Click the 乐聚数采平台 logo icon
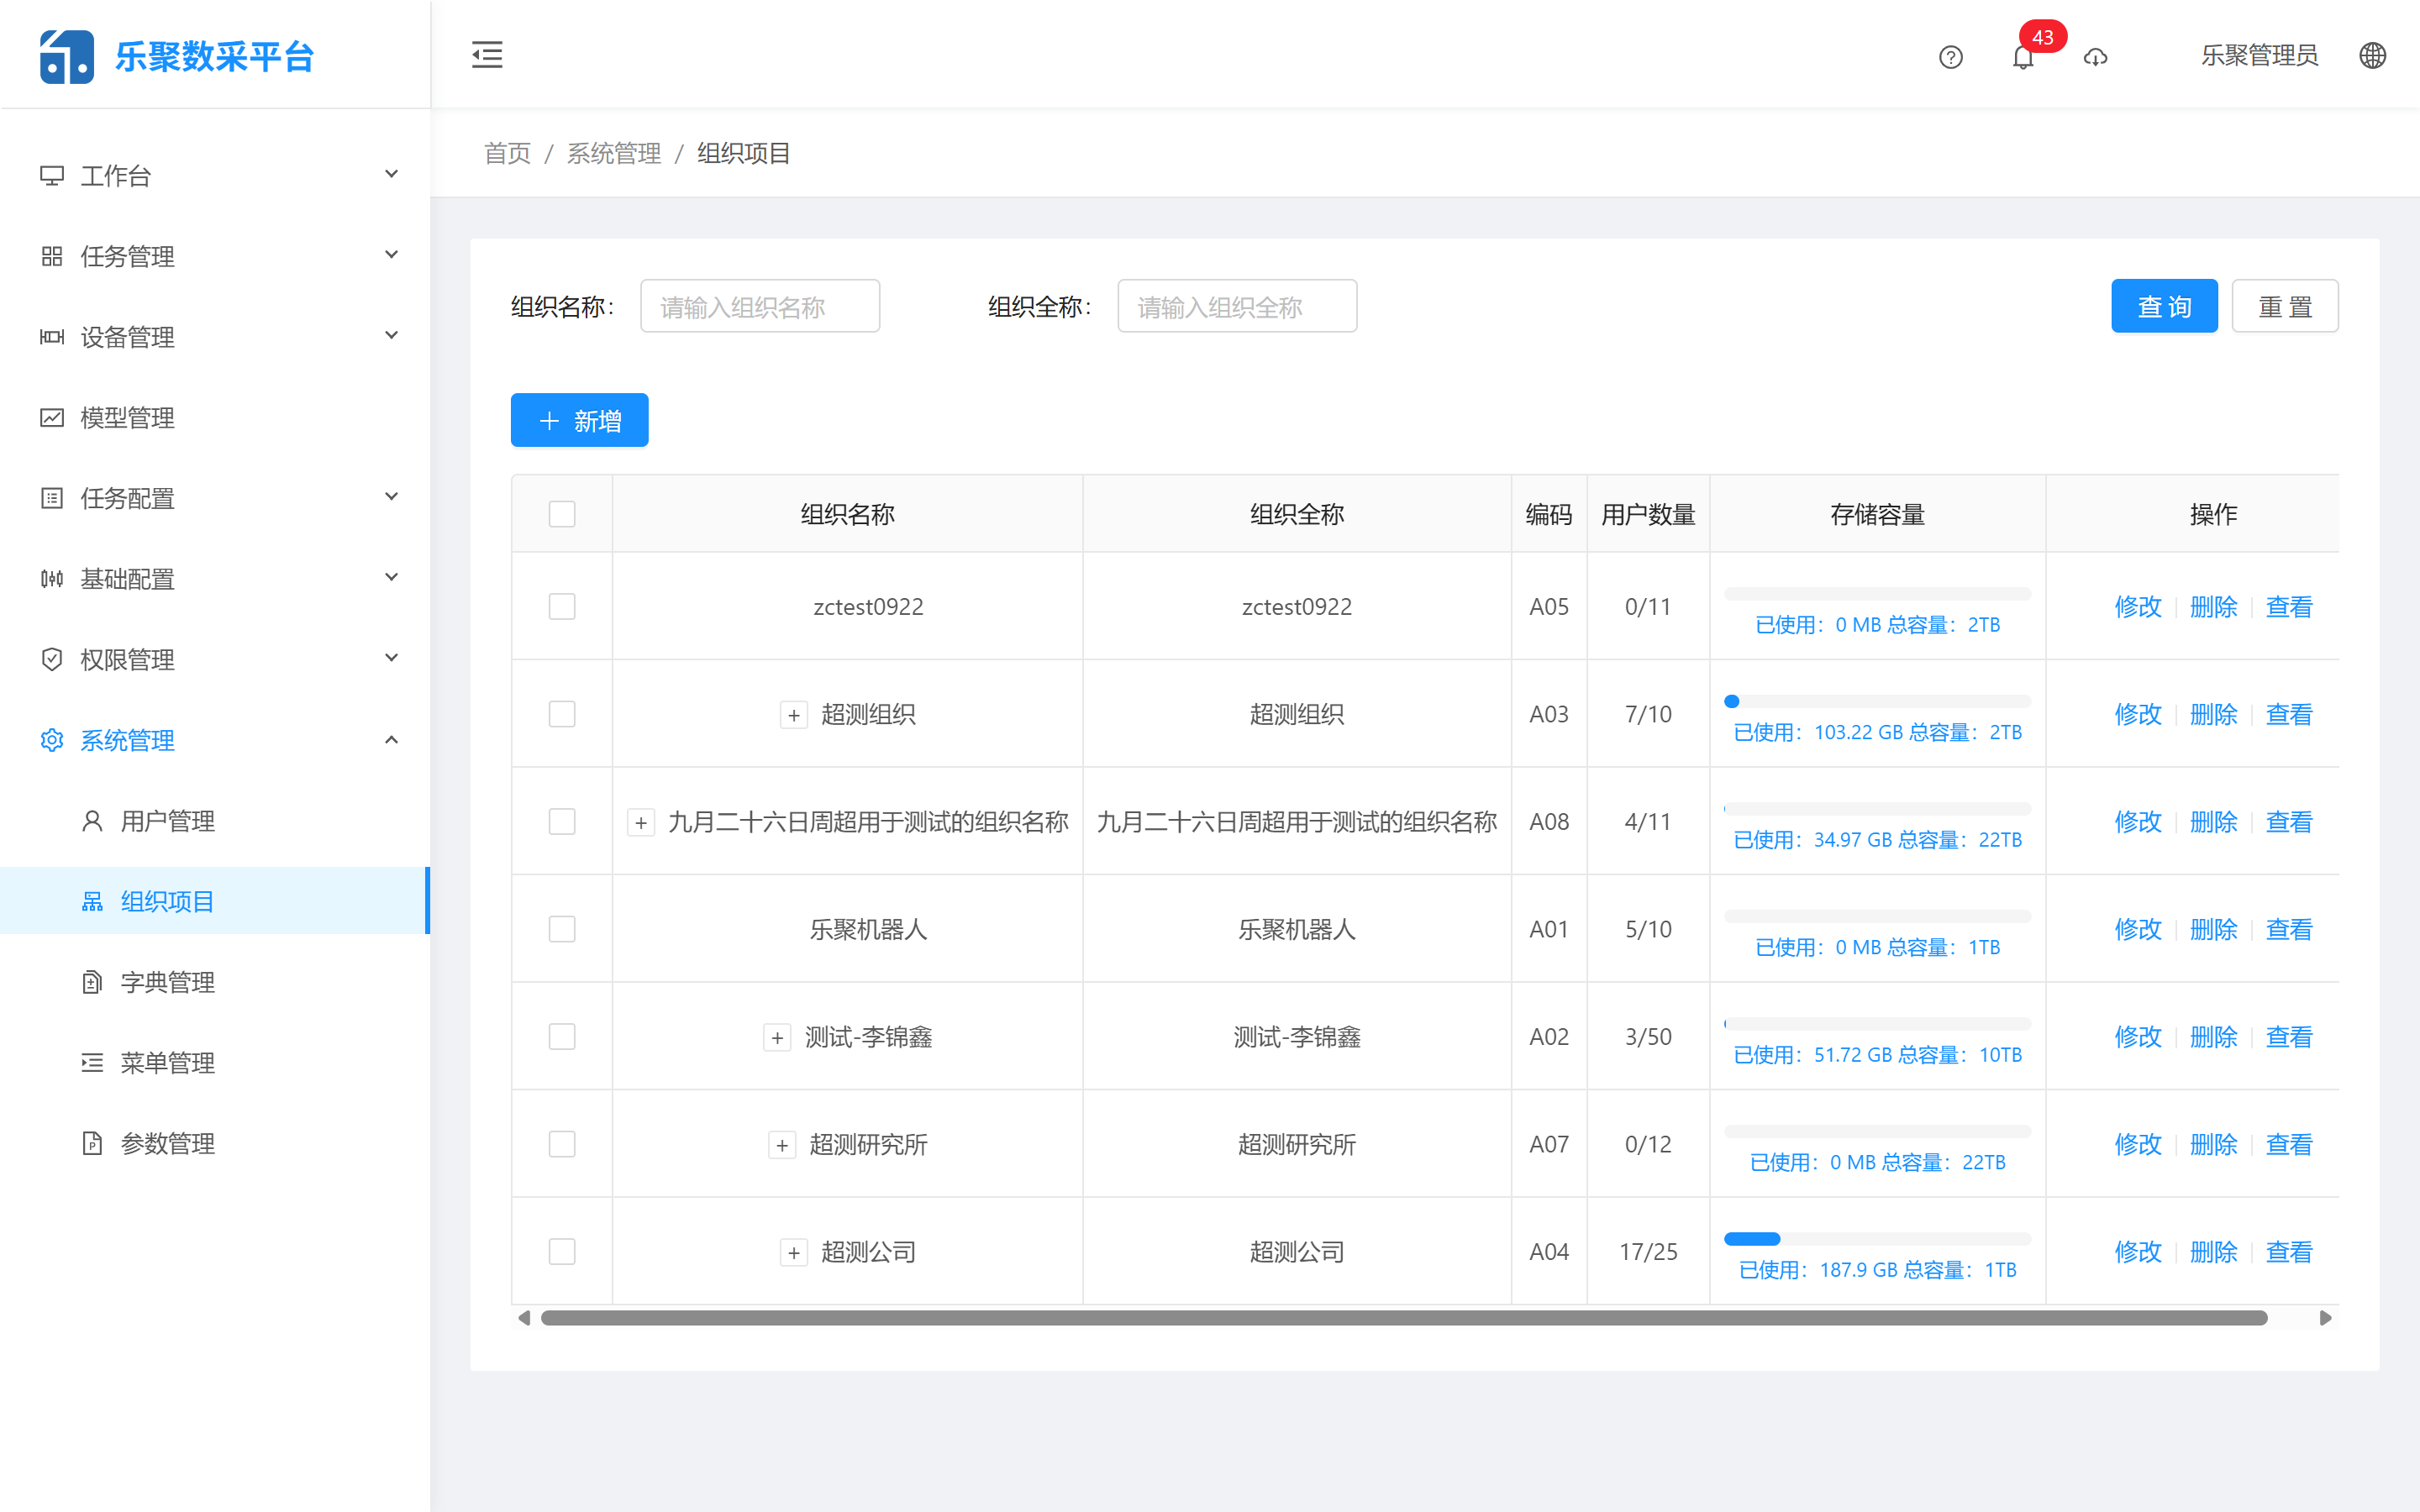This screenshot has height=1512, width=2420. coord(66,55)
